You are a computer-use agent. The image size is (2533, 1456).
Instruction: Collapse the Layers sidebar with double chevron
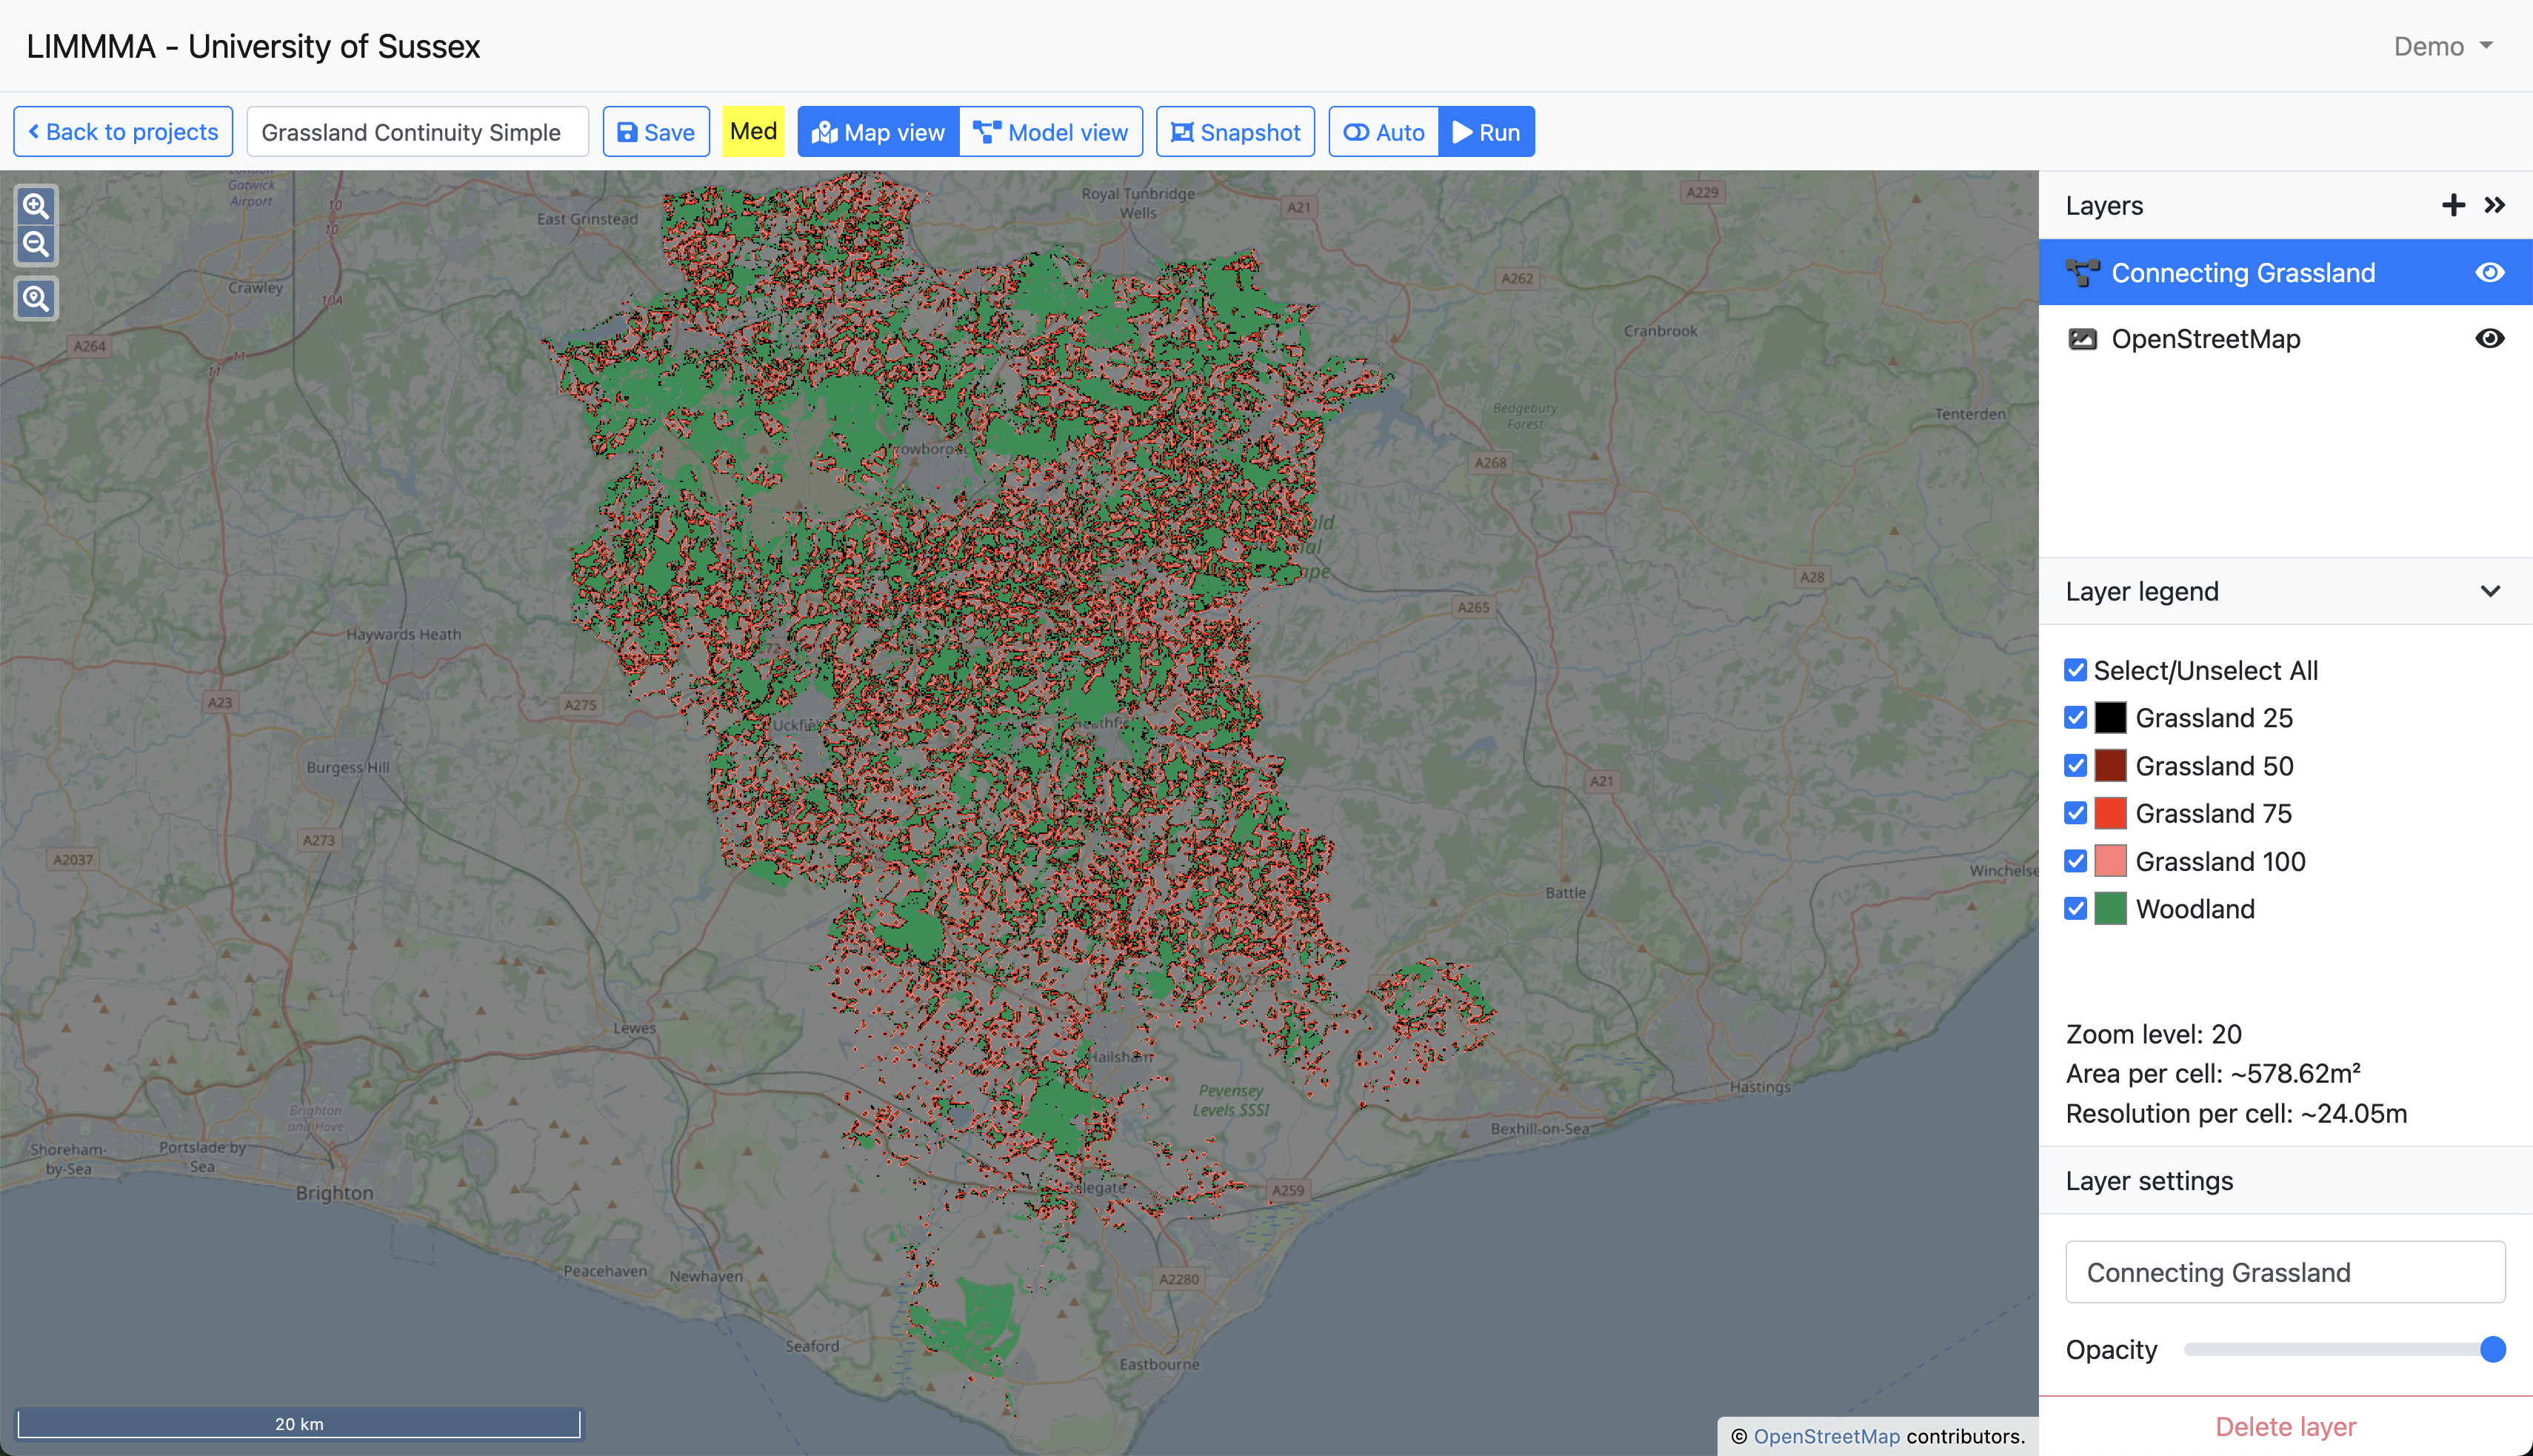coord(2495,206)
